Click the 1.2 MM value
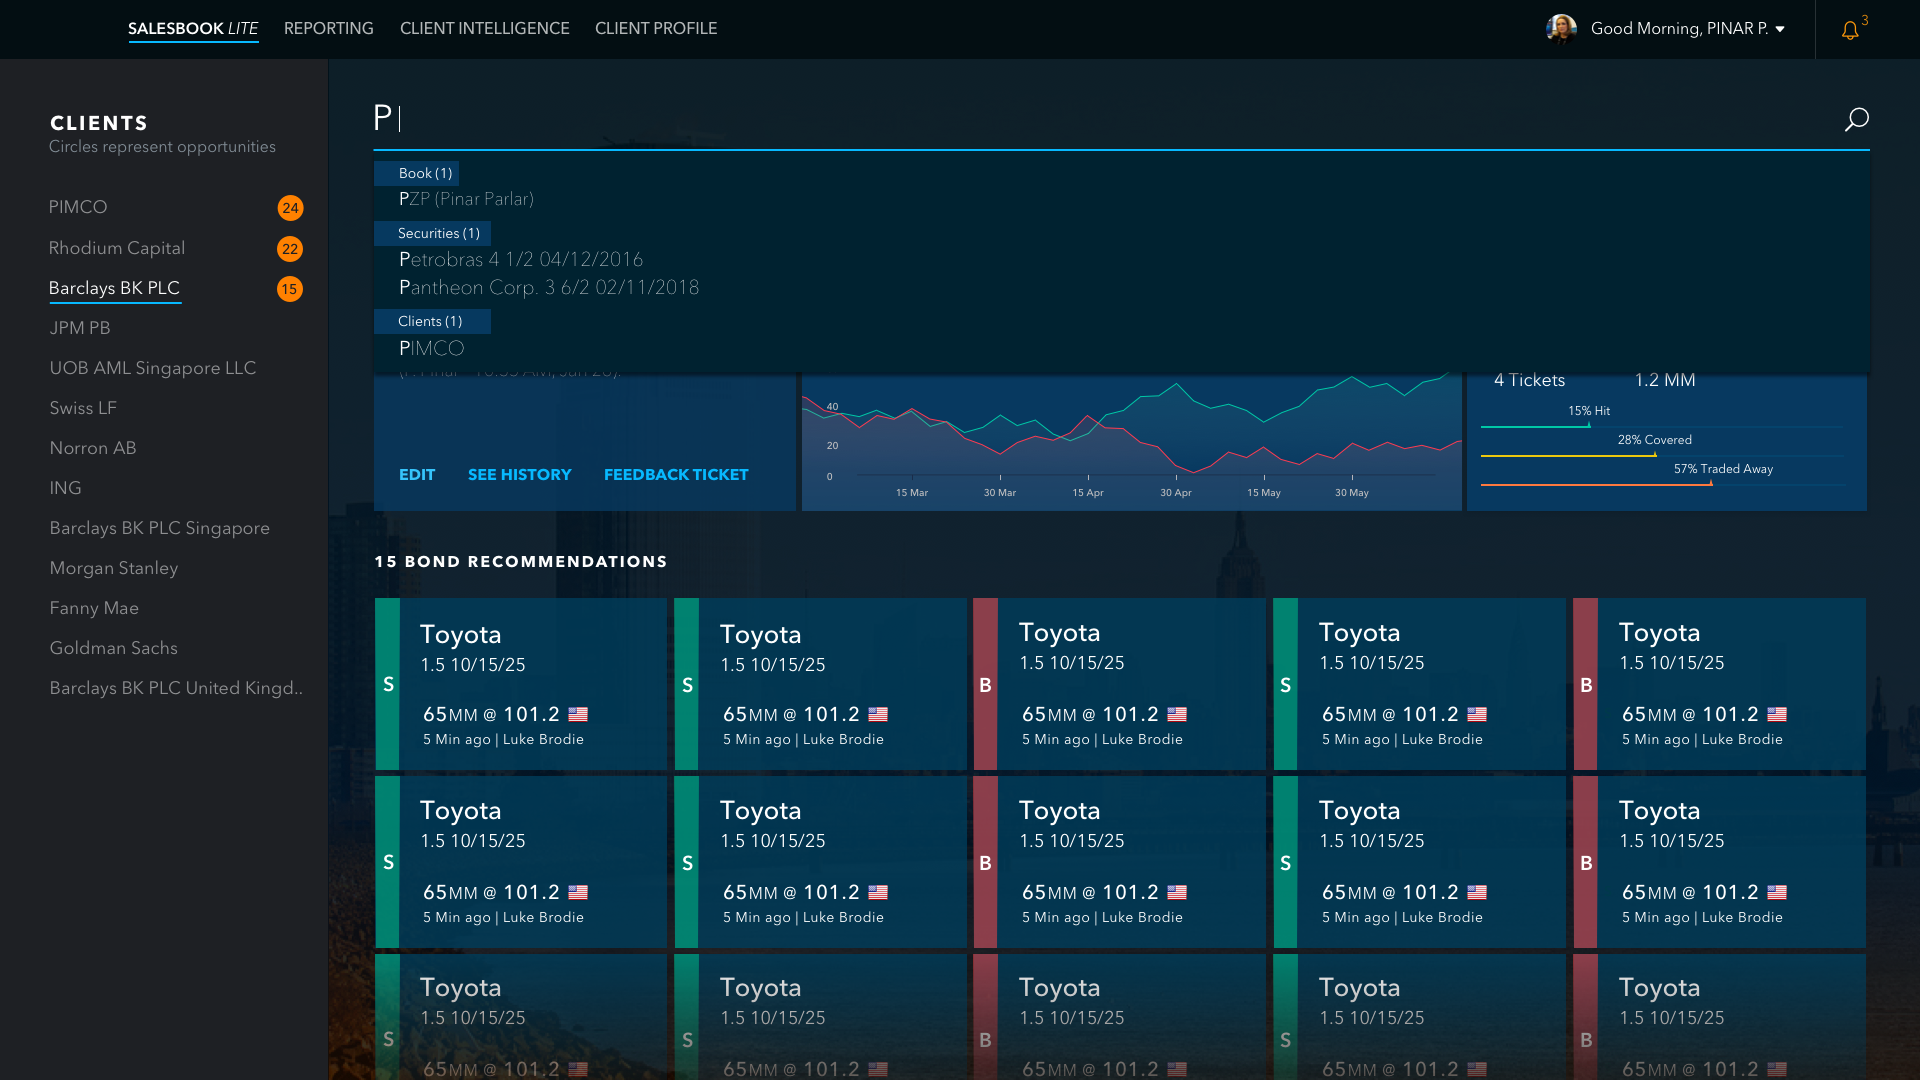Viewport: 1920px width, 1080px height. (1665, 380)
